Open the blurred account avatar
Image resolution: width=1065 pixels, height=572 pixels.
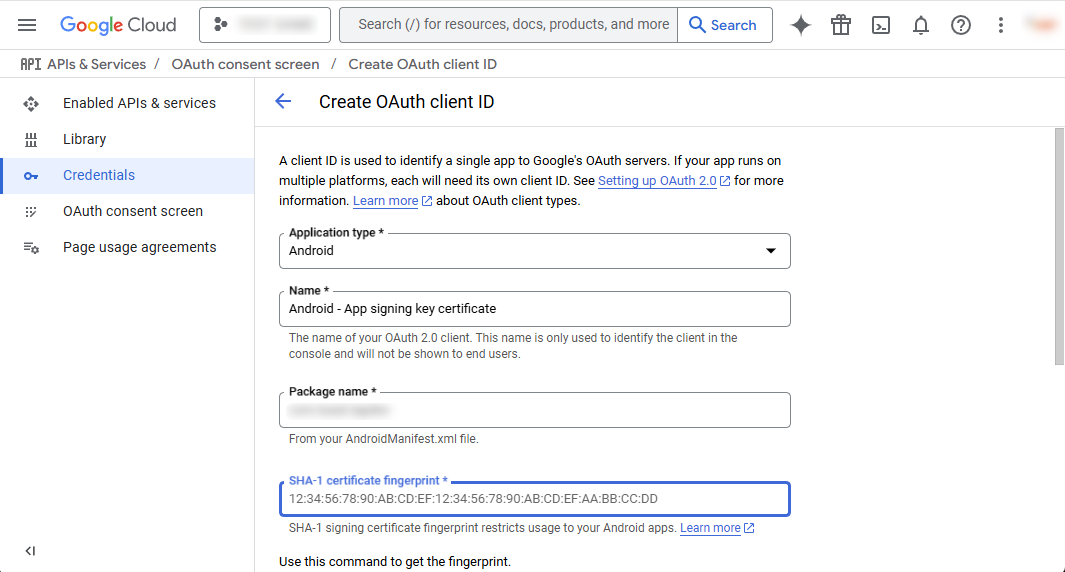(1041, 25)
